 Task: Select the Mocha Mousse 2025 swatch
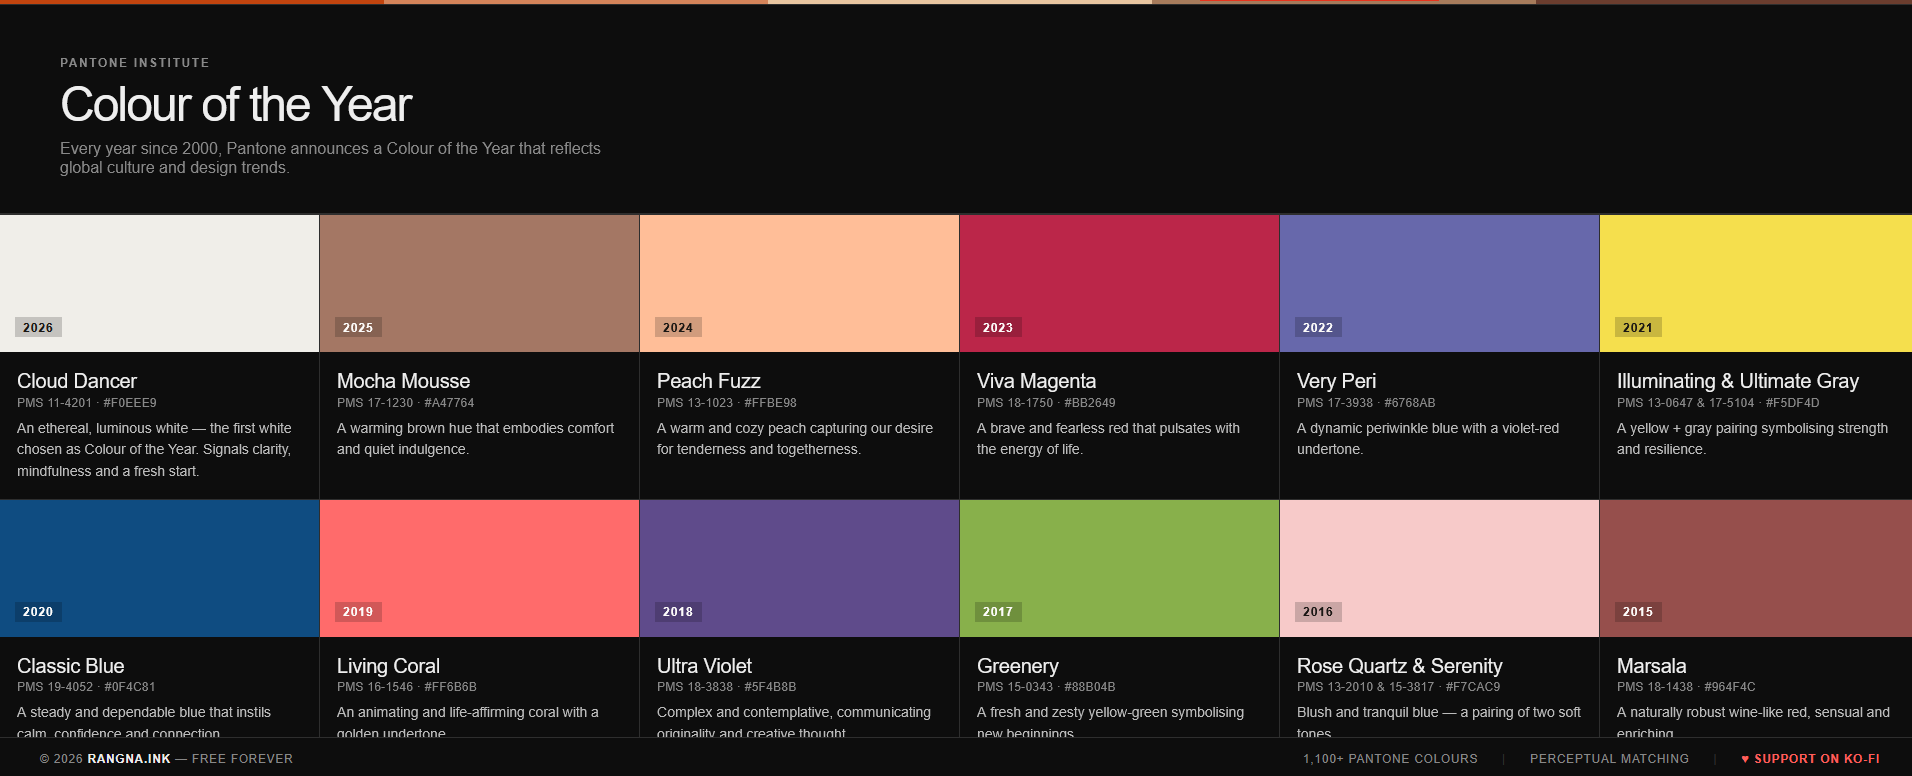[480, 284]
